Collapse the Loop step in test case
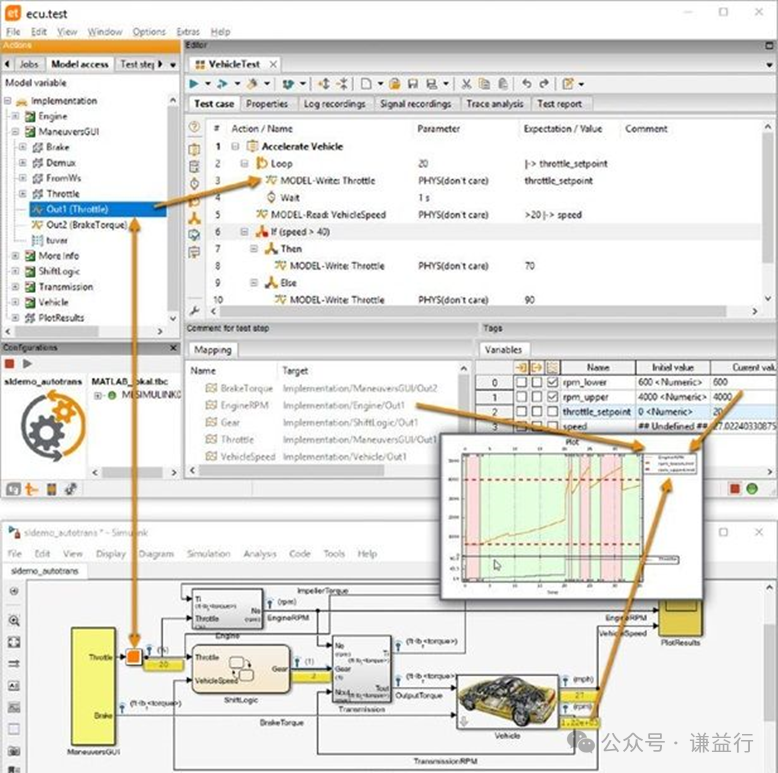Screen dimensions: 778x773 coord(244,163)
